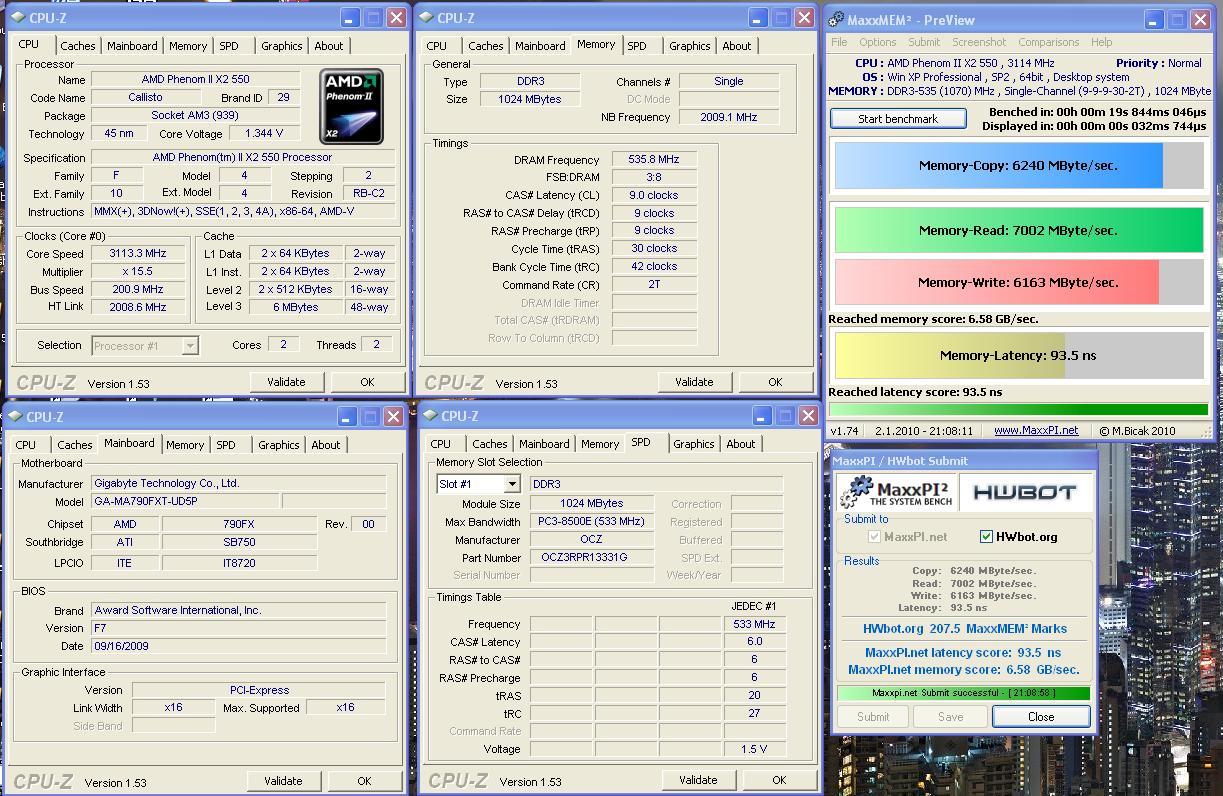The width and height of the screenshot is (1223, 796).
Task: Click OK in the CPU-Z window showing the SPD tab
Action: click(779, 780)
